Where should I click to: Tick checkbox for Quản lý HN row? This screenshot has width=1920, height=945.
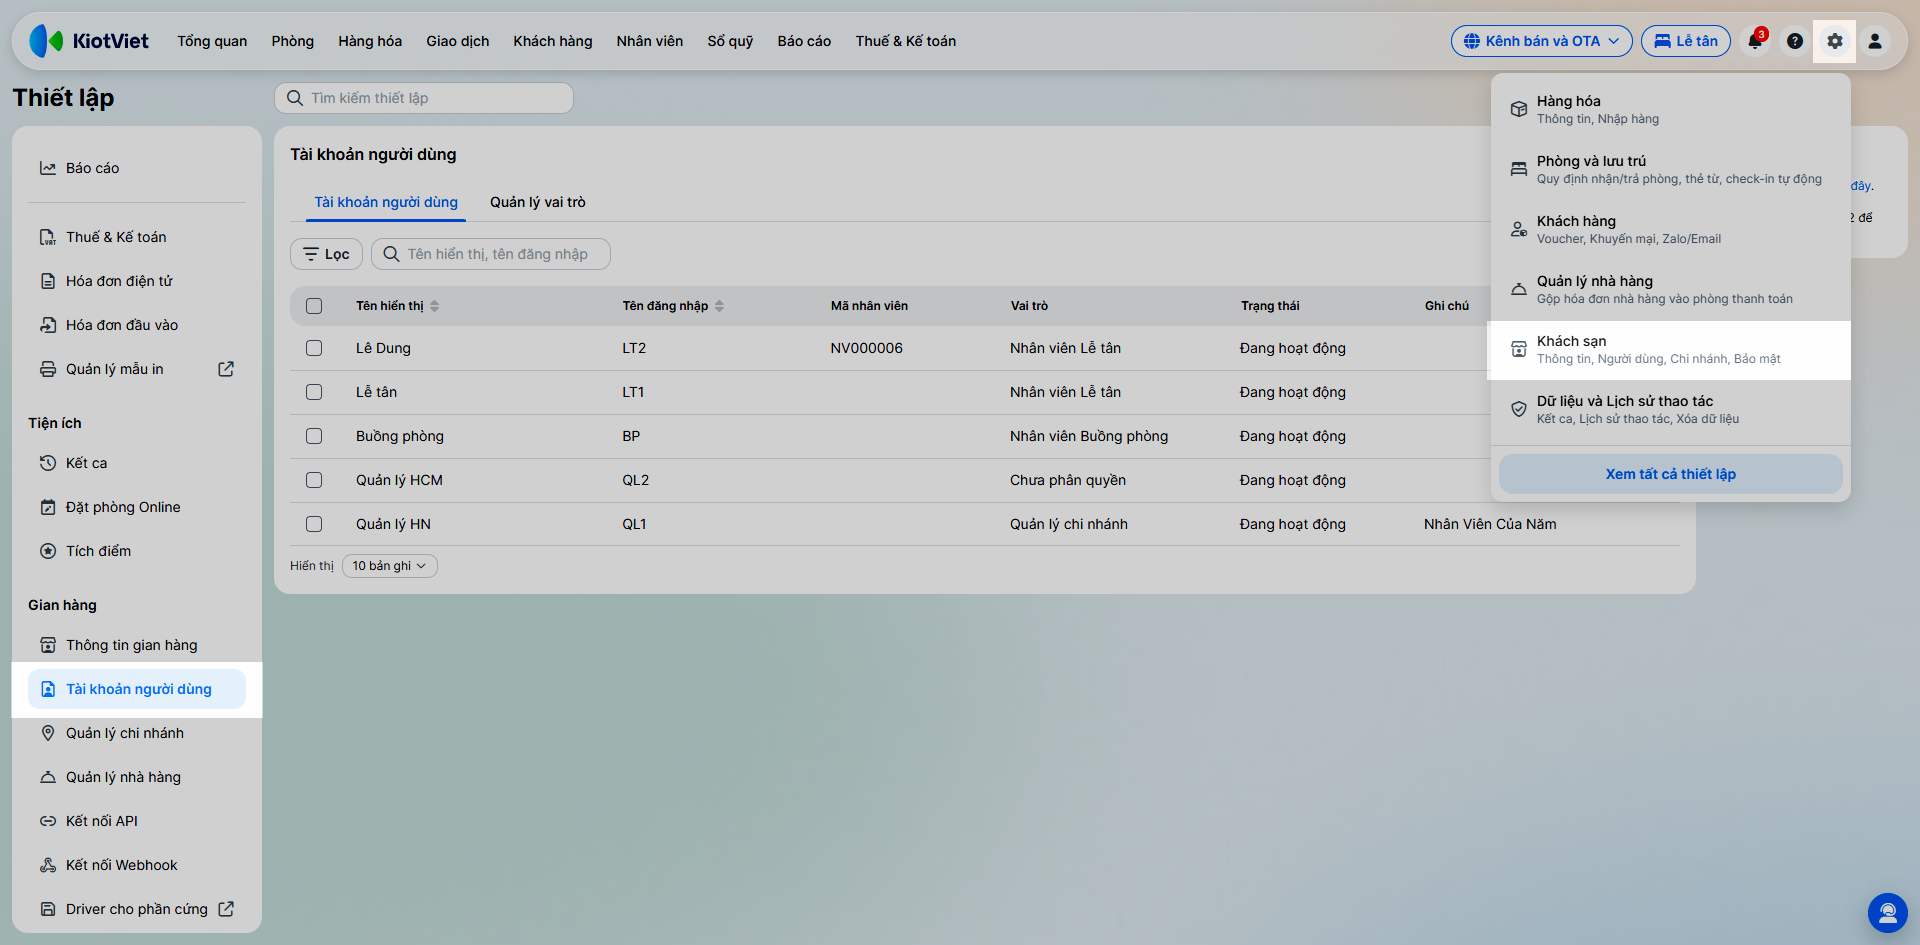coord(314,524)
